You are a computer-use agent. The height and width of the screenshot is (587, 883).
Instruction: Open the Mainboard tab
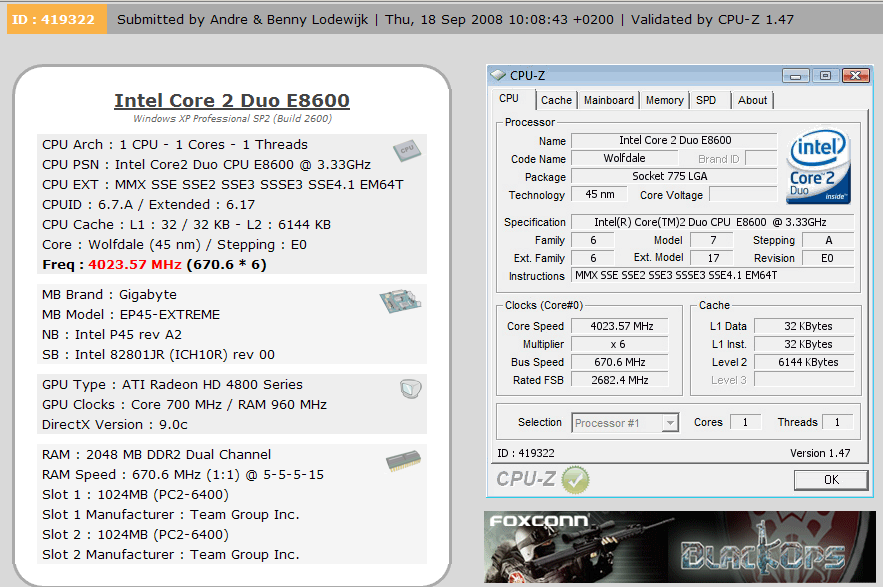(x=608, y=100)
